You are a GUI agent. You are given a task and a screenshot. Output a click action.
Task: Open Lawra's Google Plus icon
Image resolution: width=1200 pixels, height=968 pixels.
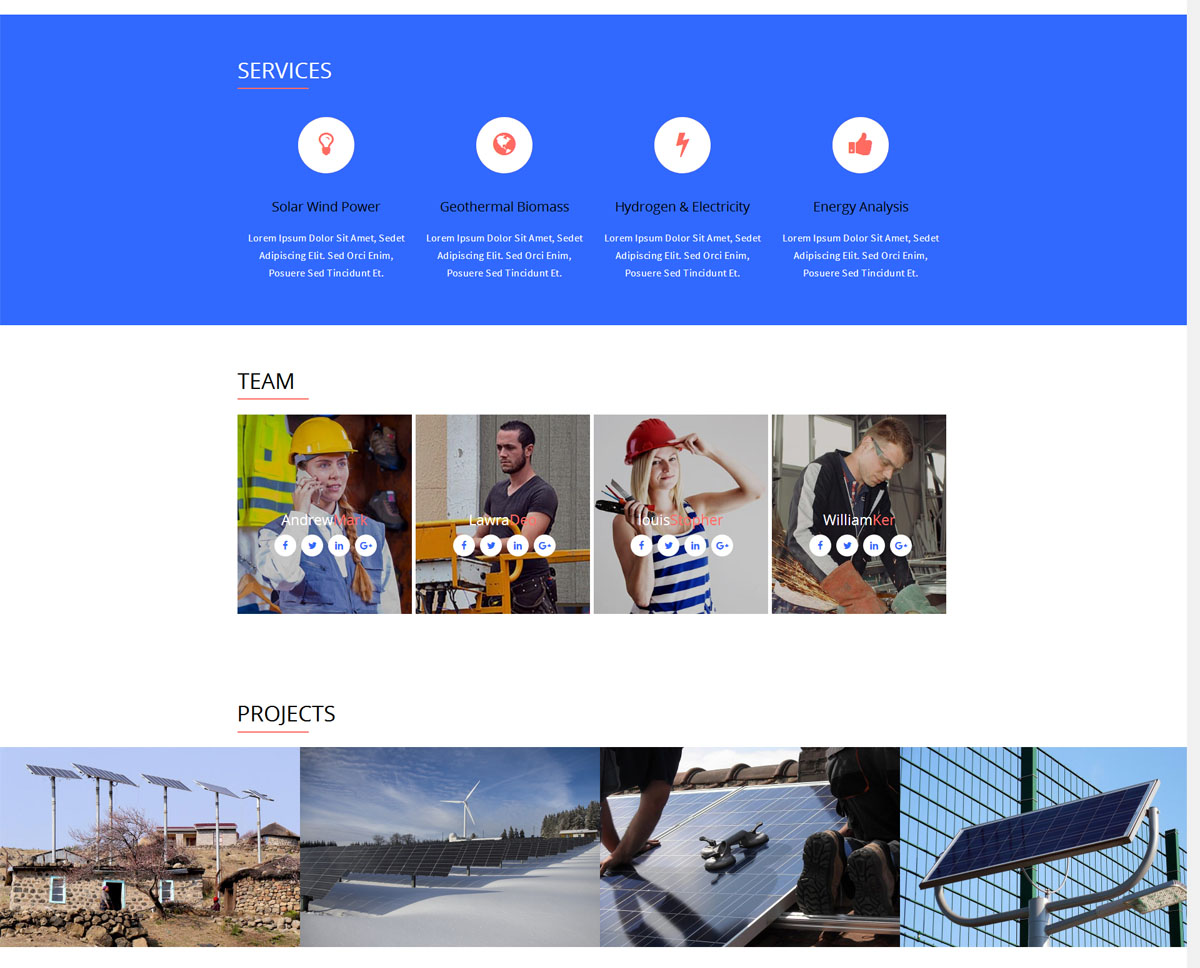[x=544, y=545]
